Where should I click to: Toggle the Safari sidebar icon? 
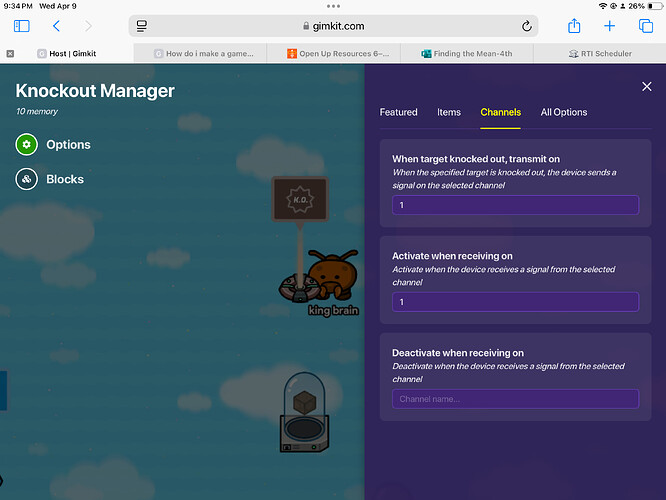[x=21, y=26]
